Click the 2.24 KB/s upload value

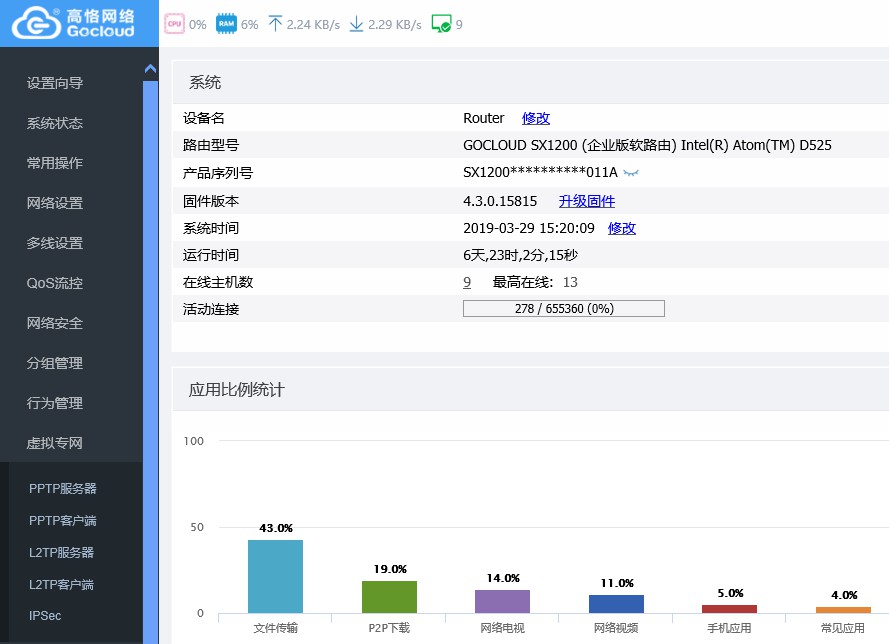pos(313,24)
